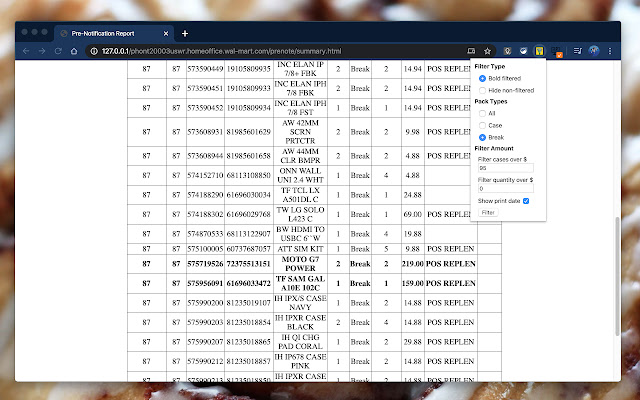Select the ONN WALL UNI 2.4 WHT cell
The width and height of the screenshot is (640, 400).
point(300,176)
